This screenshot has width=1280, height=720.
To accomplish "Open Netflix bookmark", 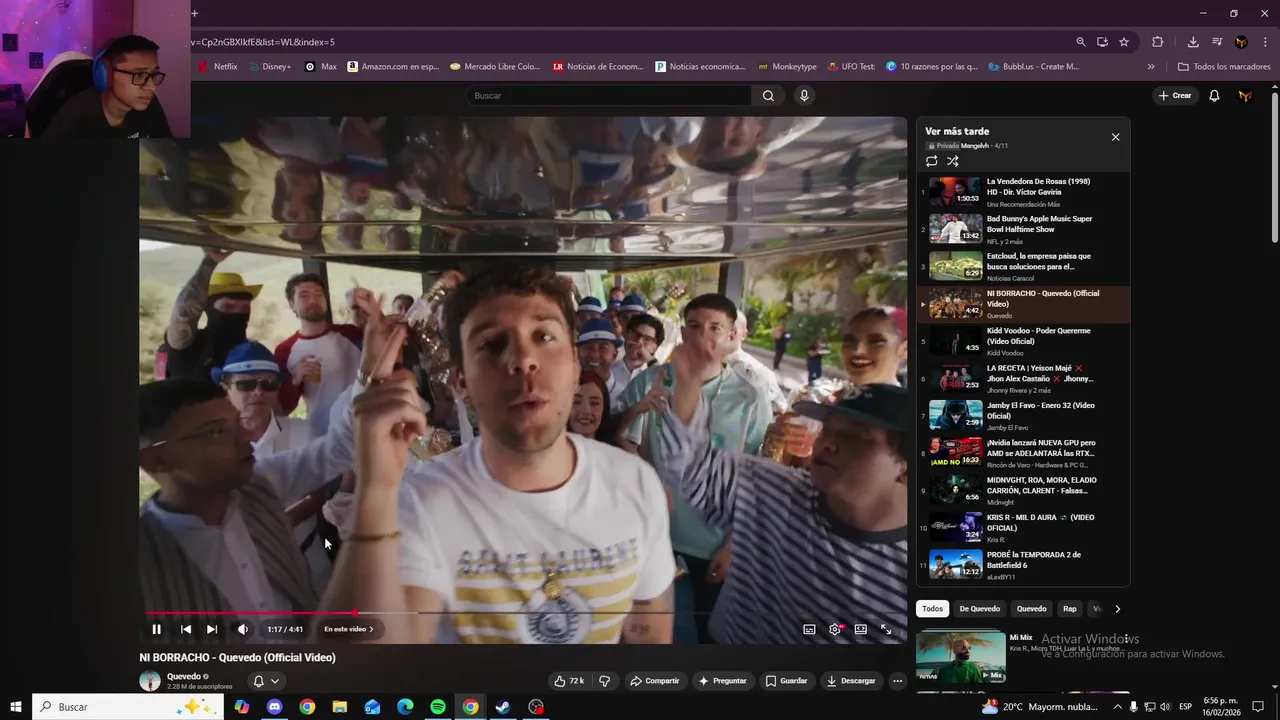I will 218,67.
